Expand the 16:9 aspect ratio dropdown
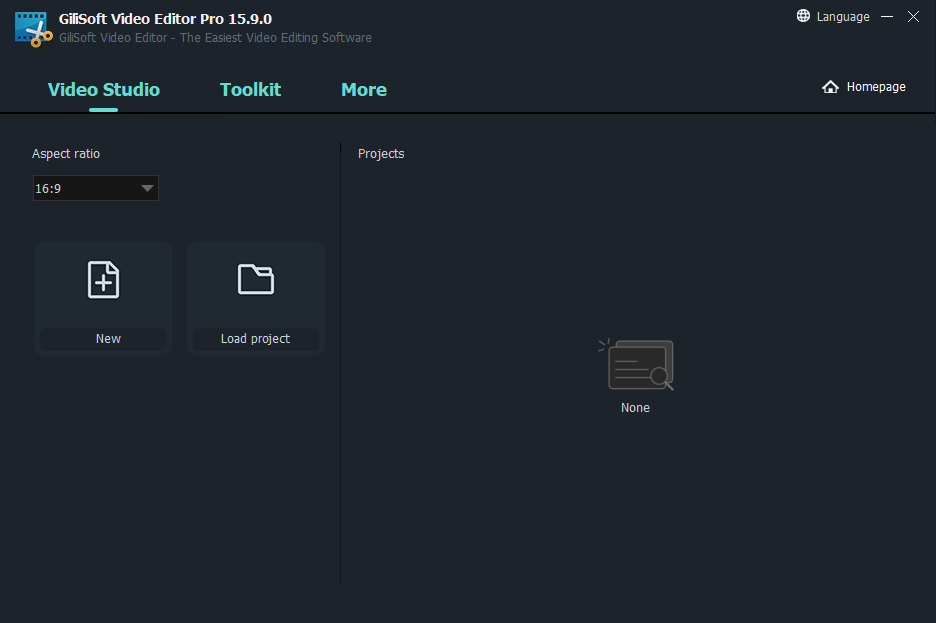Image resolution: width=936 pixels, height=623 pixels. tap(96, 188)
